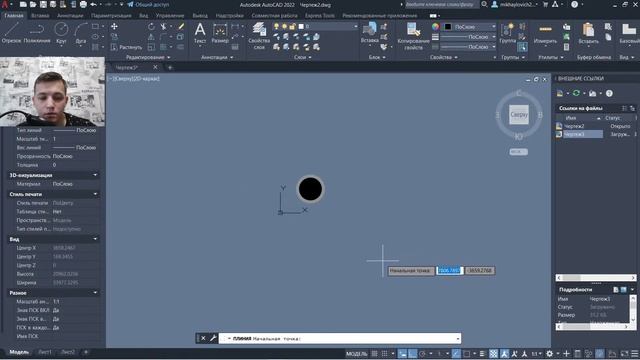Collapse the Разное section
This screenshot has width=640, height=360.
[x=95, y=293]
